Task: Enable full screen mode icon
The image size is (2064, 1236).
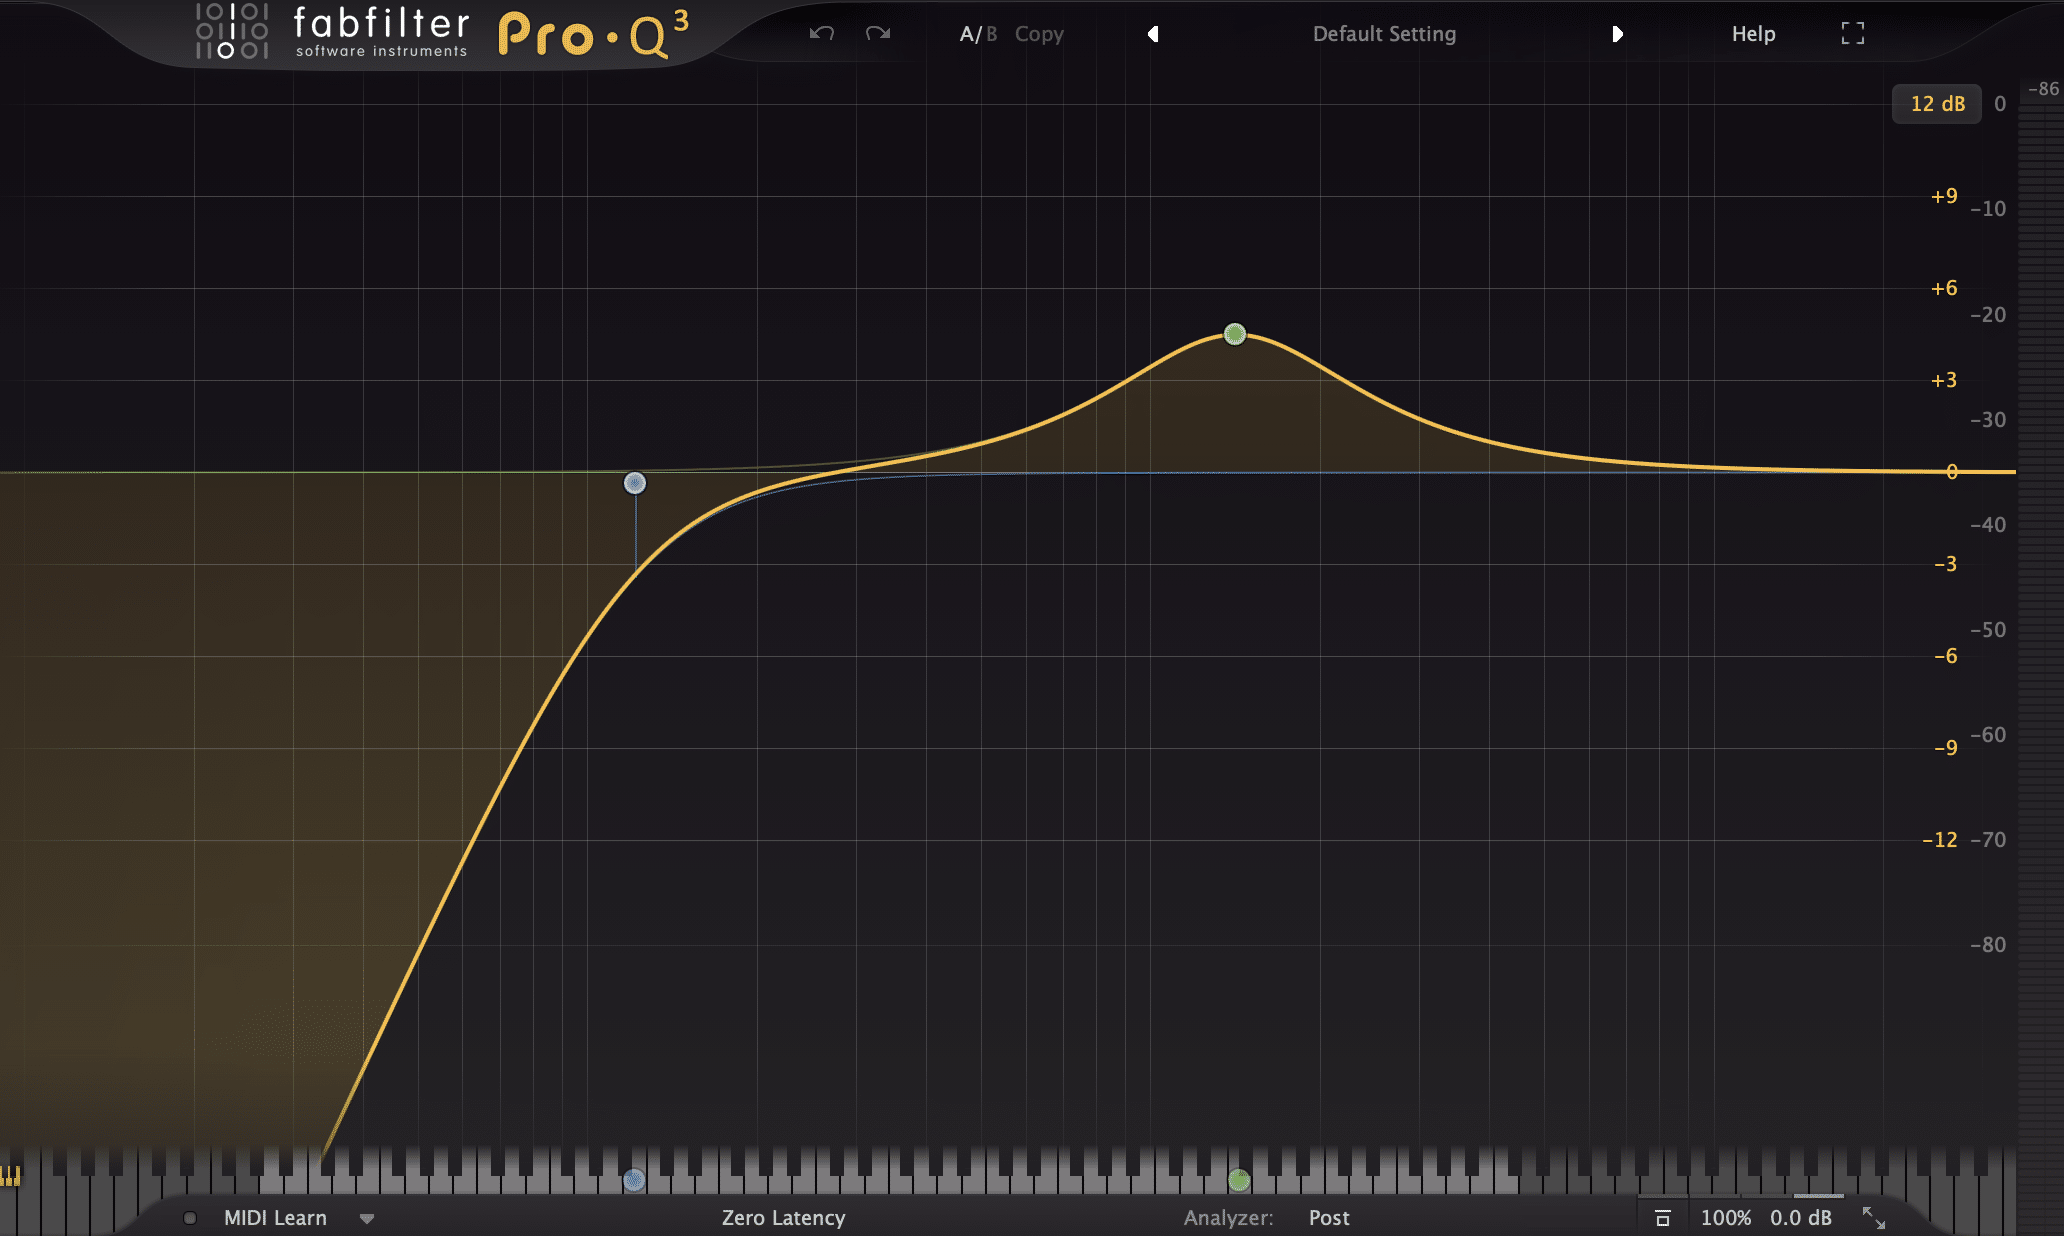Action: [x=1853, y=34]
